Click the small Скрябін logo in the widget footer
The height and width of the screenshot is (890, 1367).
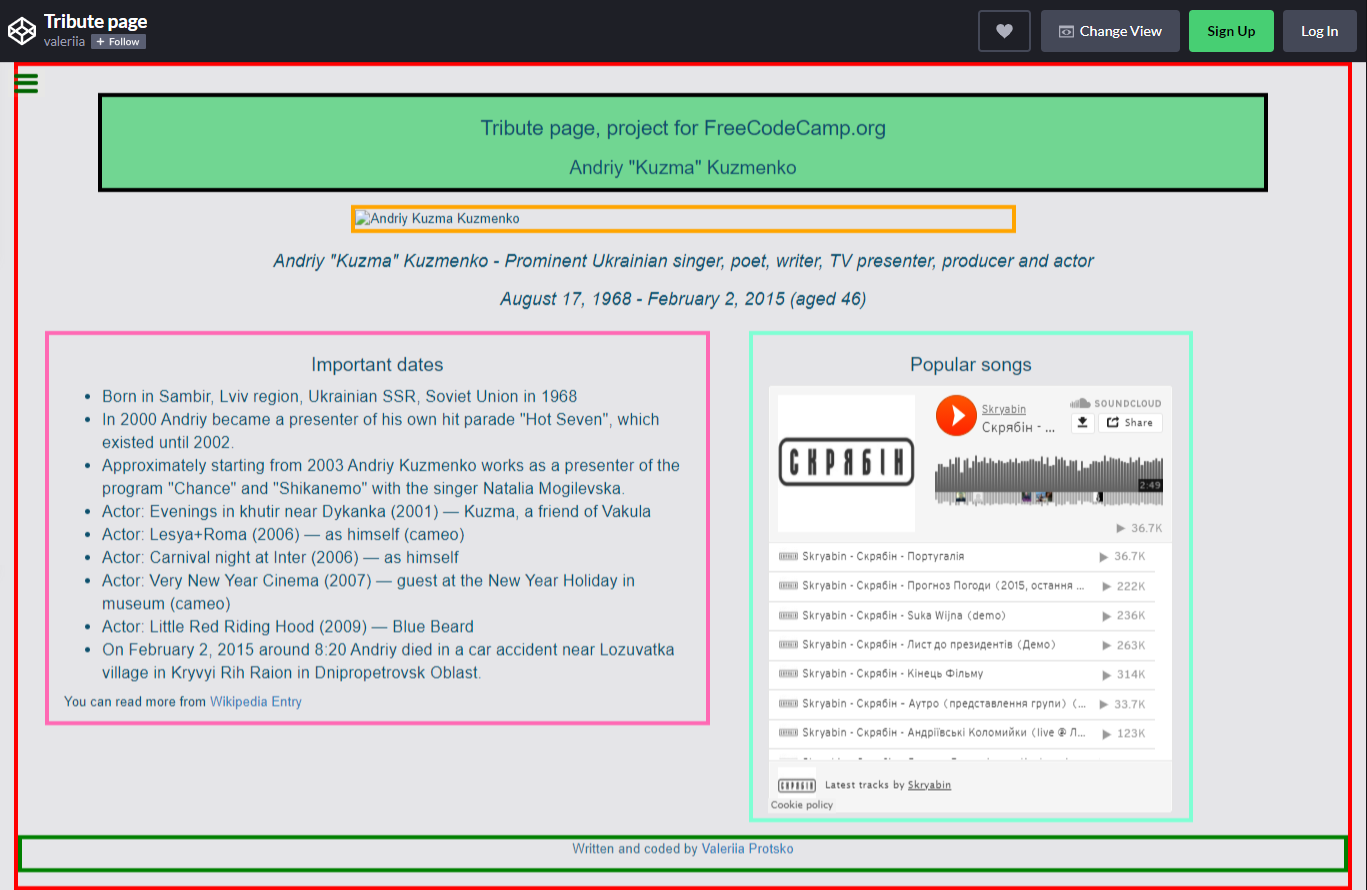[x=796, y=785]
